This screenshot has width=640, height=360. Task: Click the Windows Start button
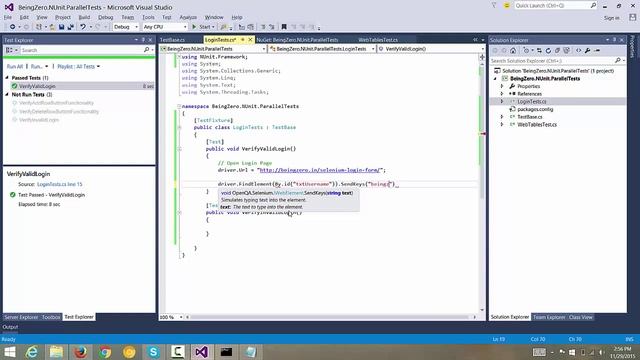point(9,352)
